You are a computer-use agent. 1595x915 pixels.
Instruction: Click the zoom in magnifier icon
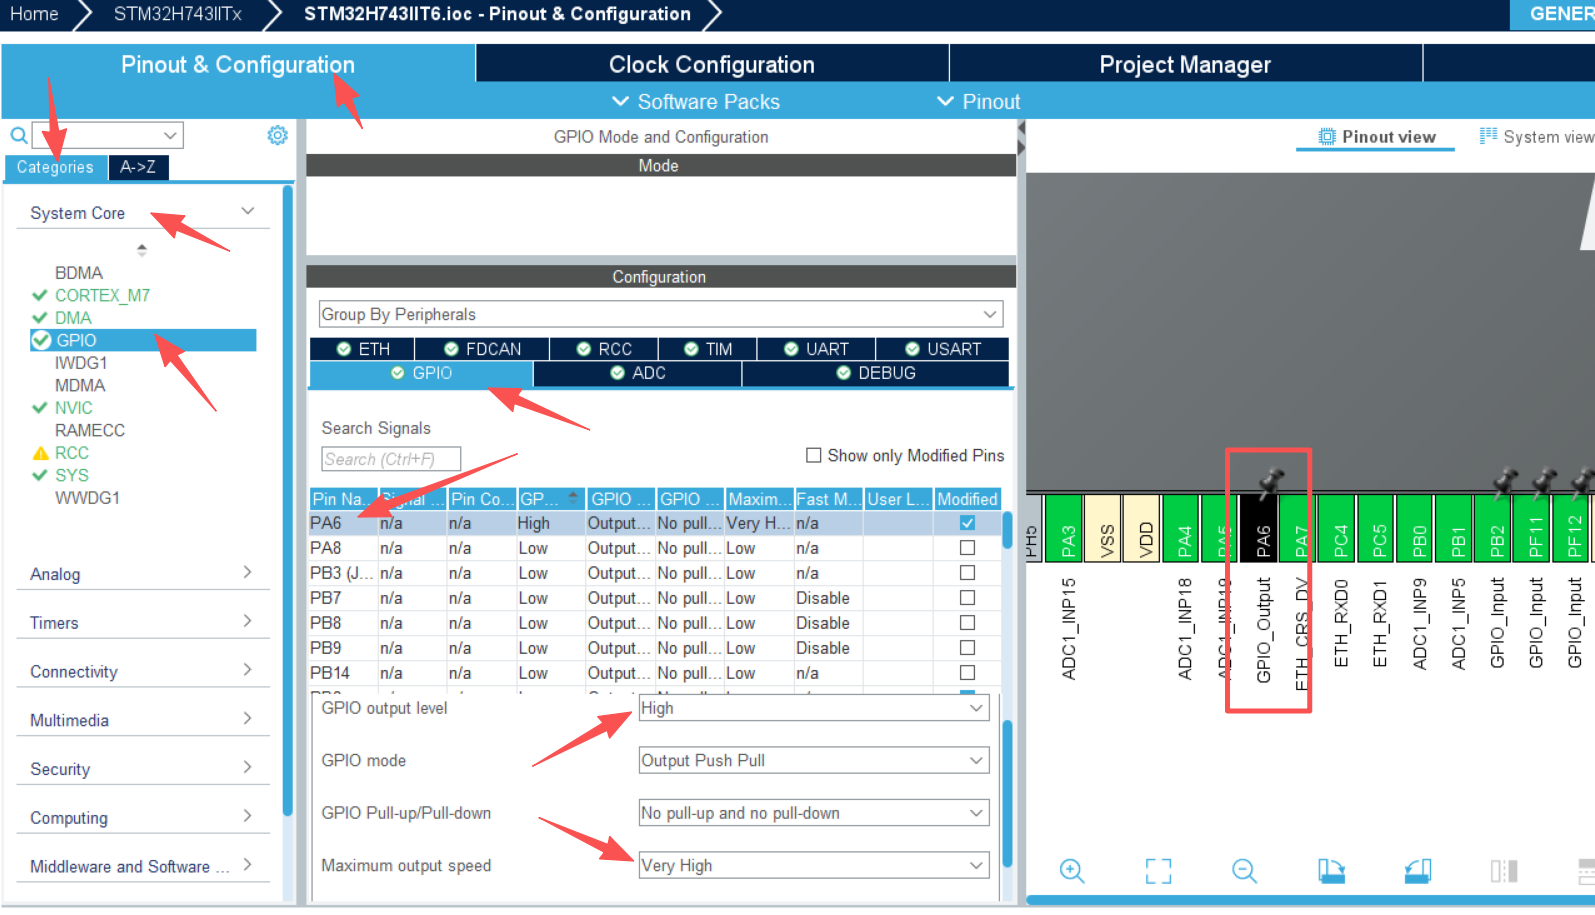coord(1071,870)
